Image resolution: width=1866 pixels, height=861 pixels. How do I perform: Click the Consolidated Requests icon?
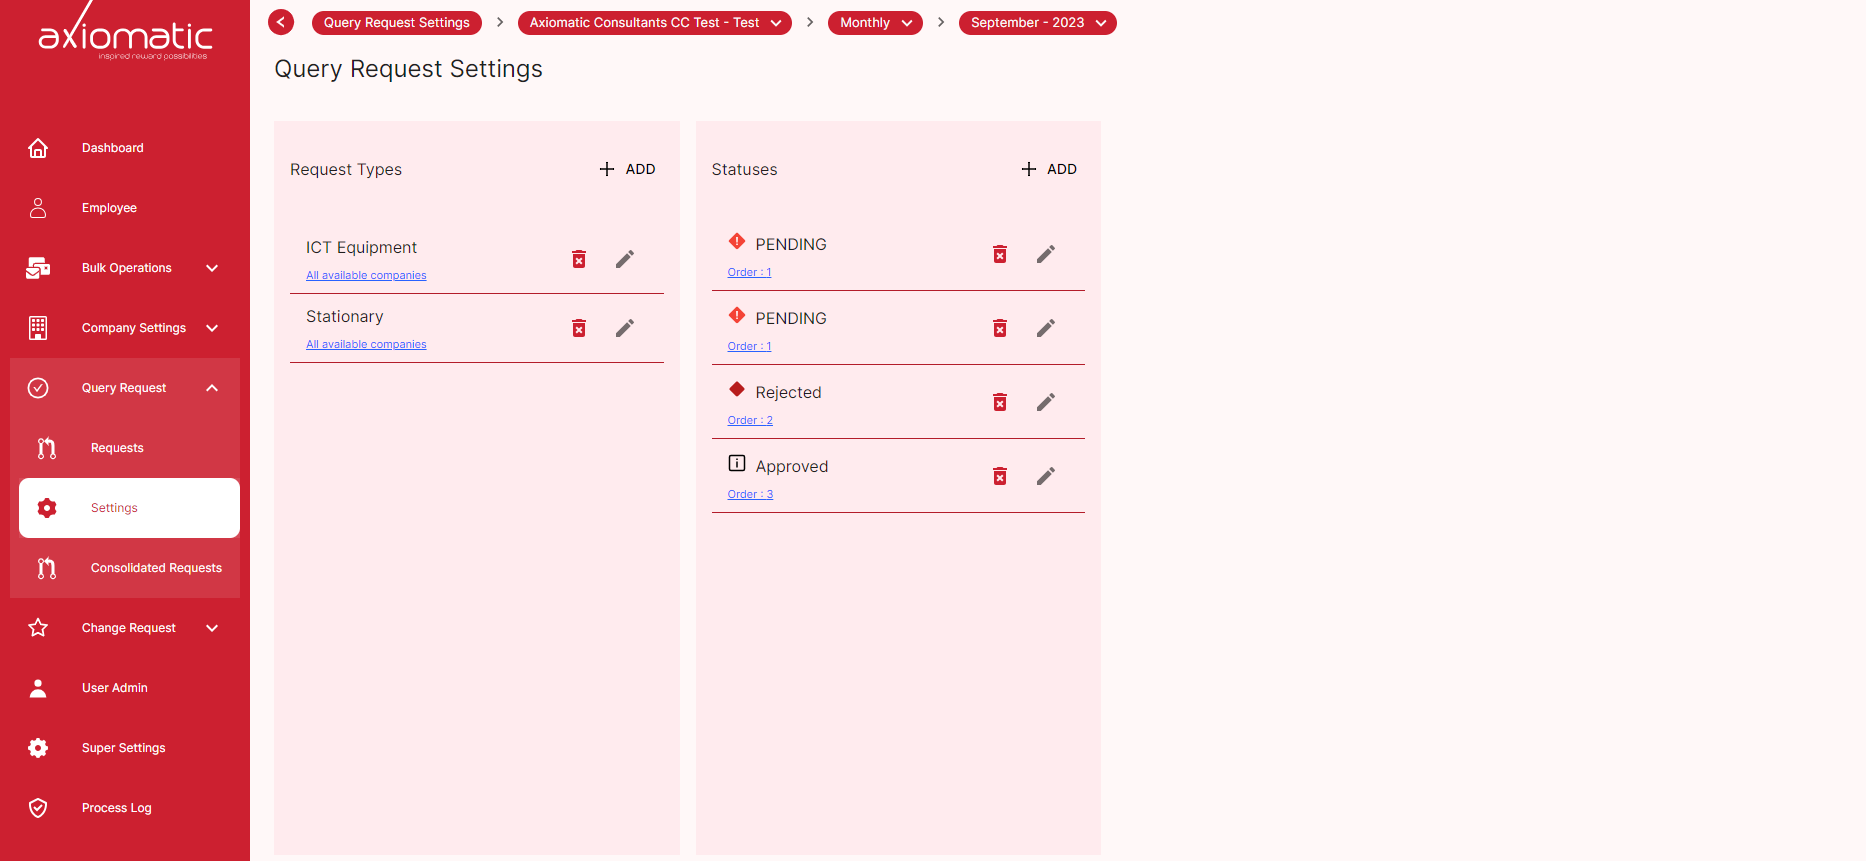(47, 568)
